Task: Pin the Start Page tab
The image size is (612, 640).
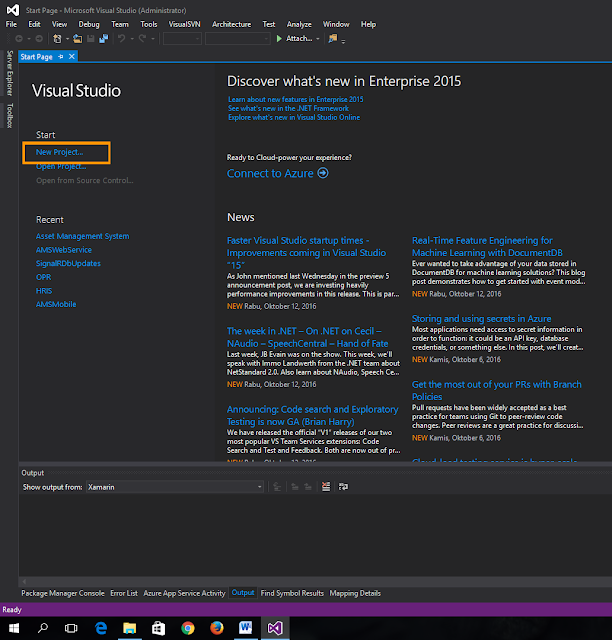Action: click(x=61, y=57)
